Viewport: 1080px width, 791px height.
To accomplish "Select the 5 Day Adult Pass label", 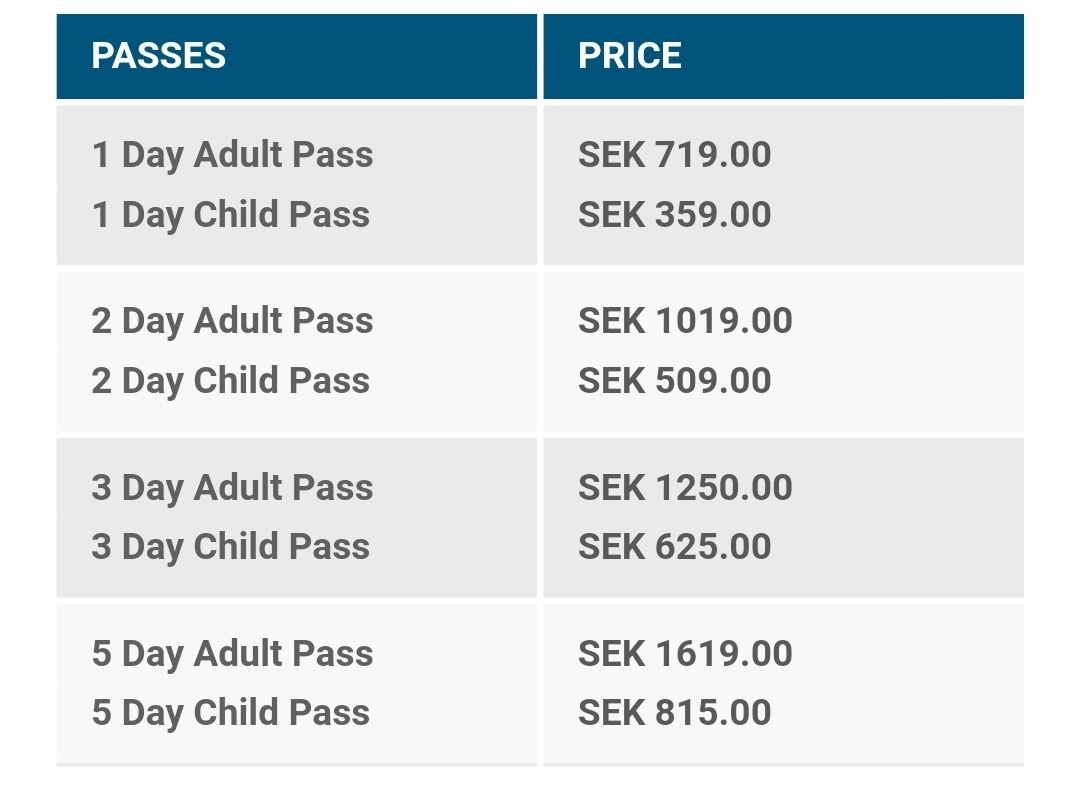I will (232, 654).
